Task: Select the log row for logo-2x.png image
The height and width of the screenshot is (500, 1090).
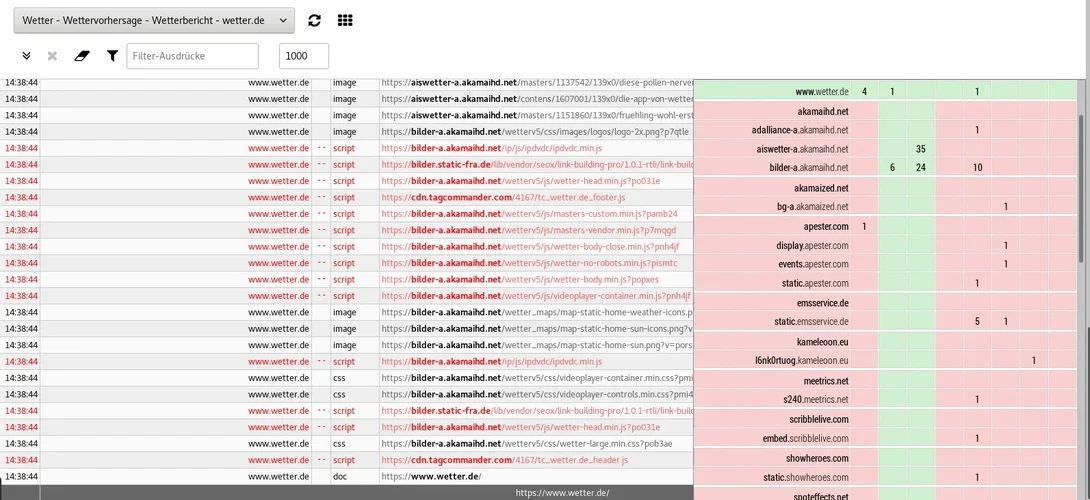Action: [x=347, y=132]
